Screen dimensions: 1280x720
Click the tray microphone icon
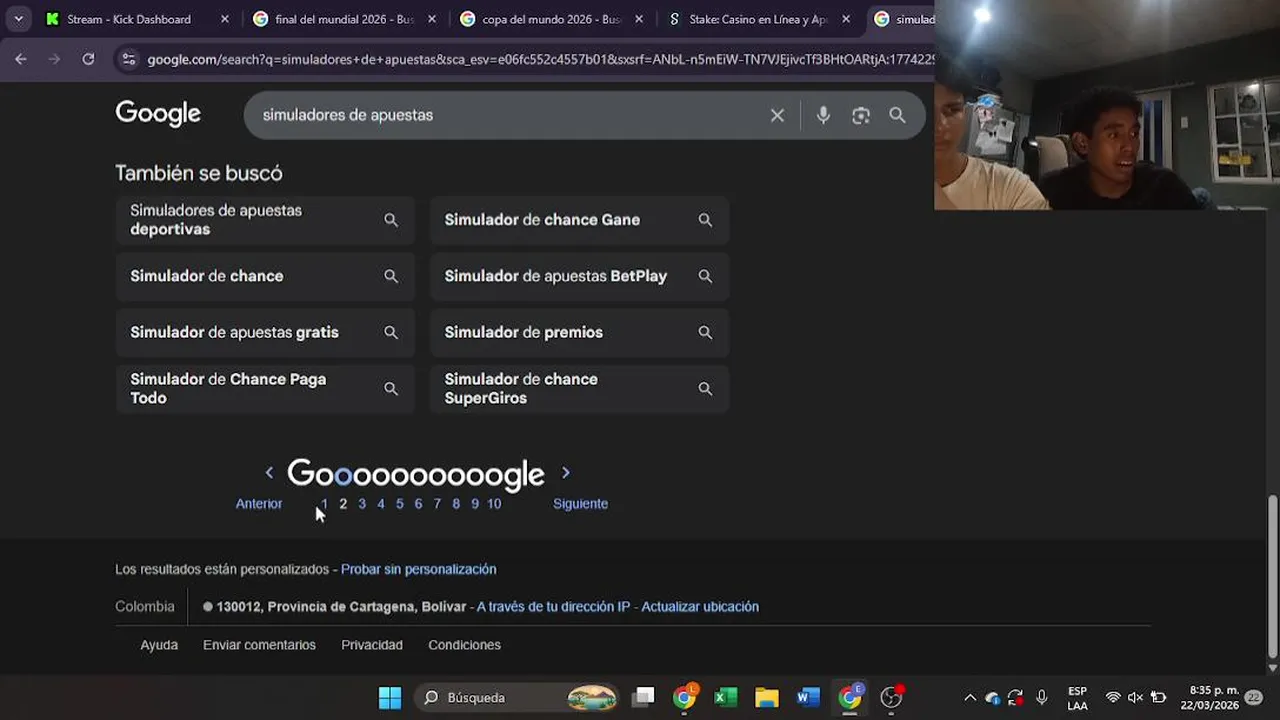(1042, 698)
